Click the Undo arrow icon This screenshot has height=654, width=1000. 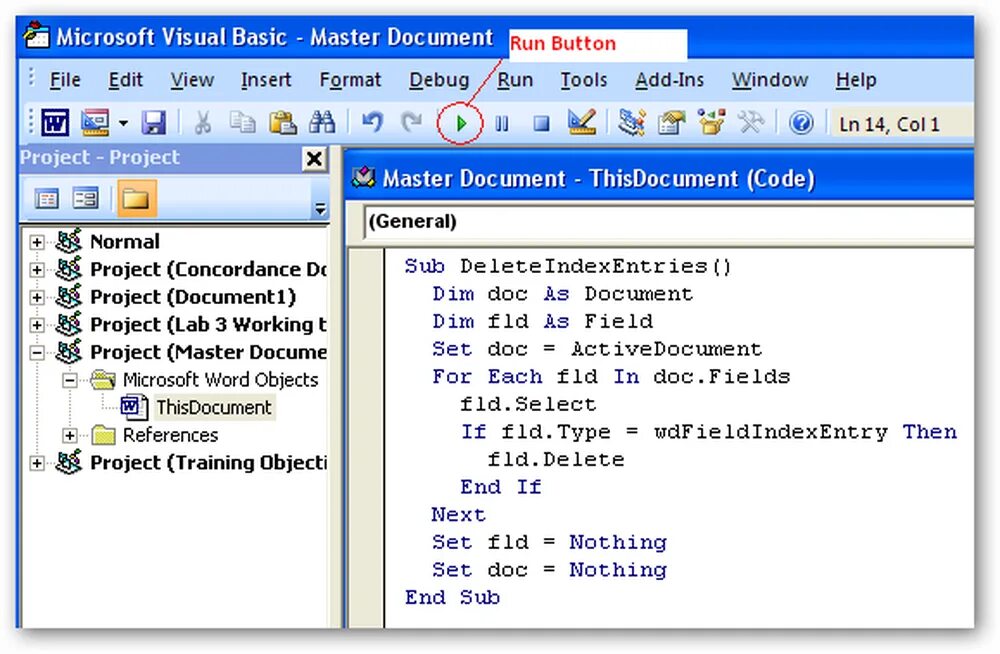coord(372,121)
